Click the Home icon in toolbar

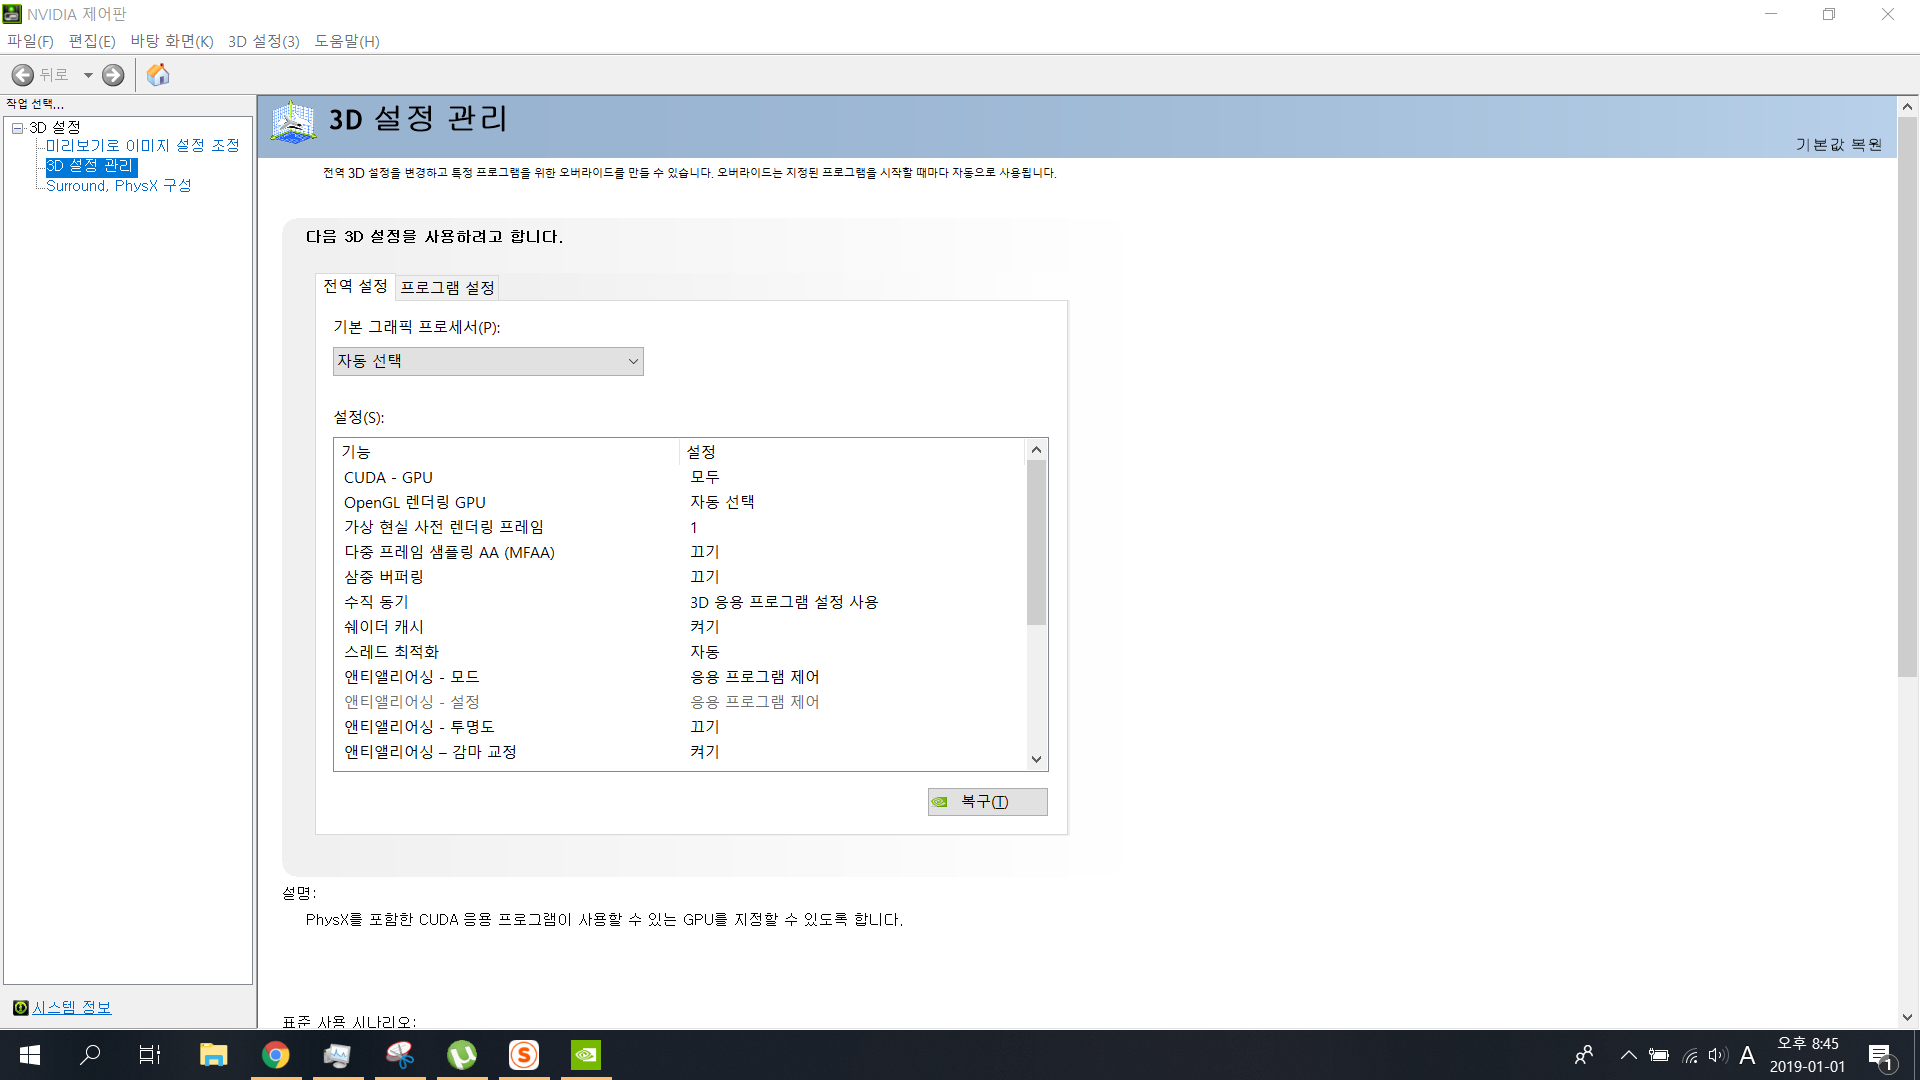(158, 75)
